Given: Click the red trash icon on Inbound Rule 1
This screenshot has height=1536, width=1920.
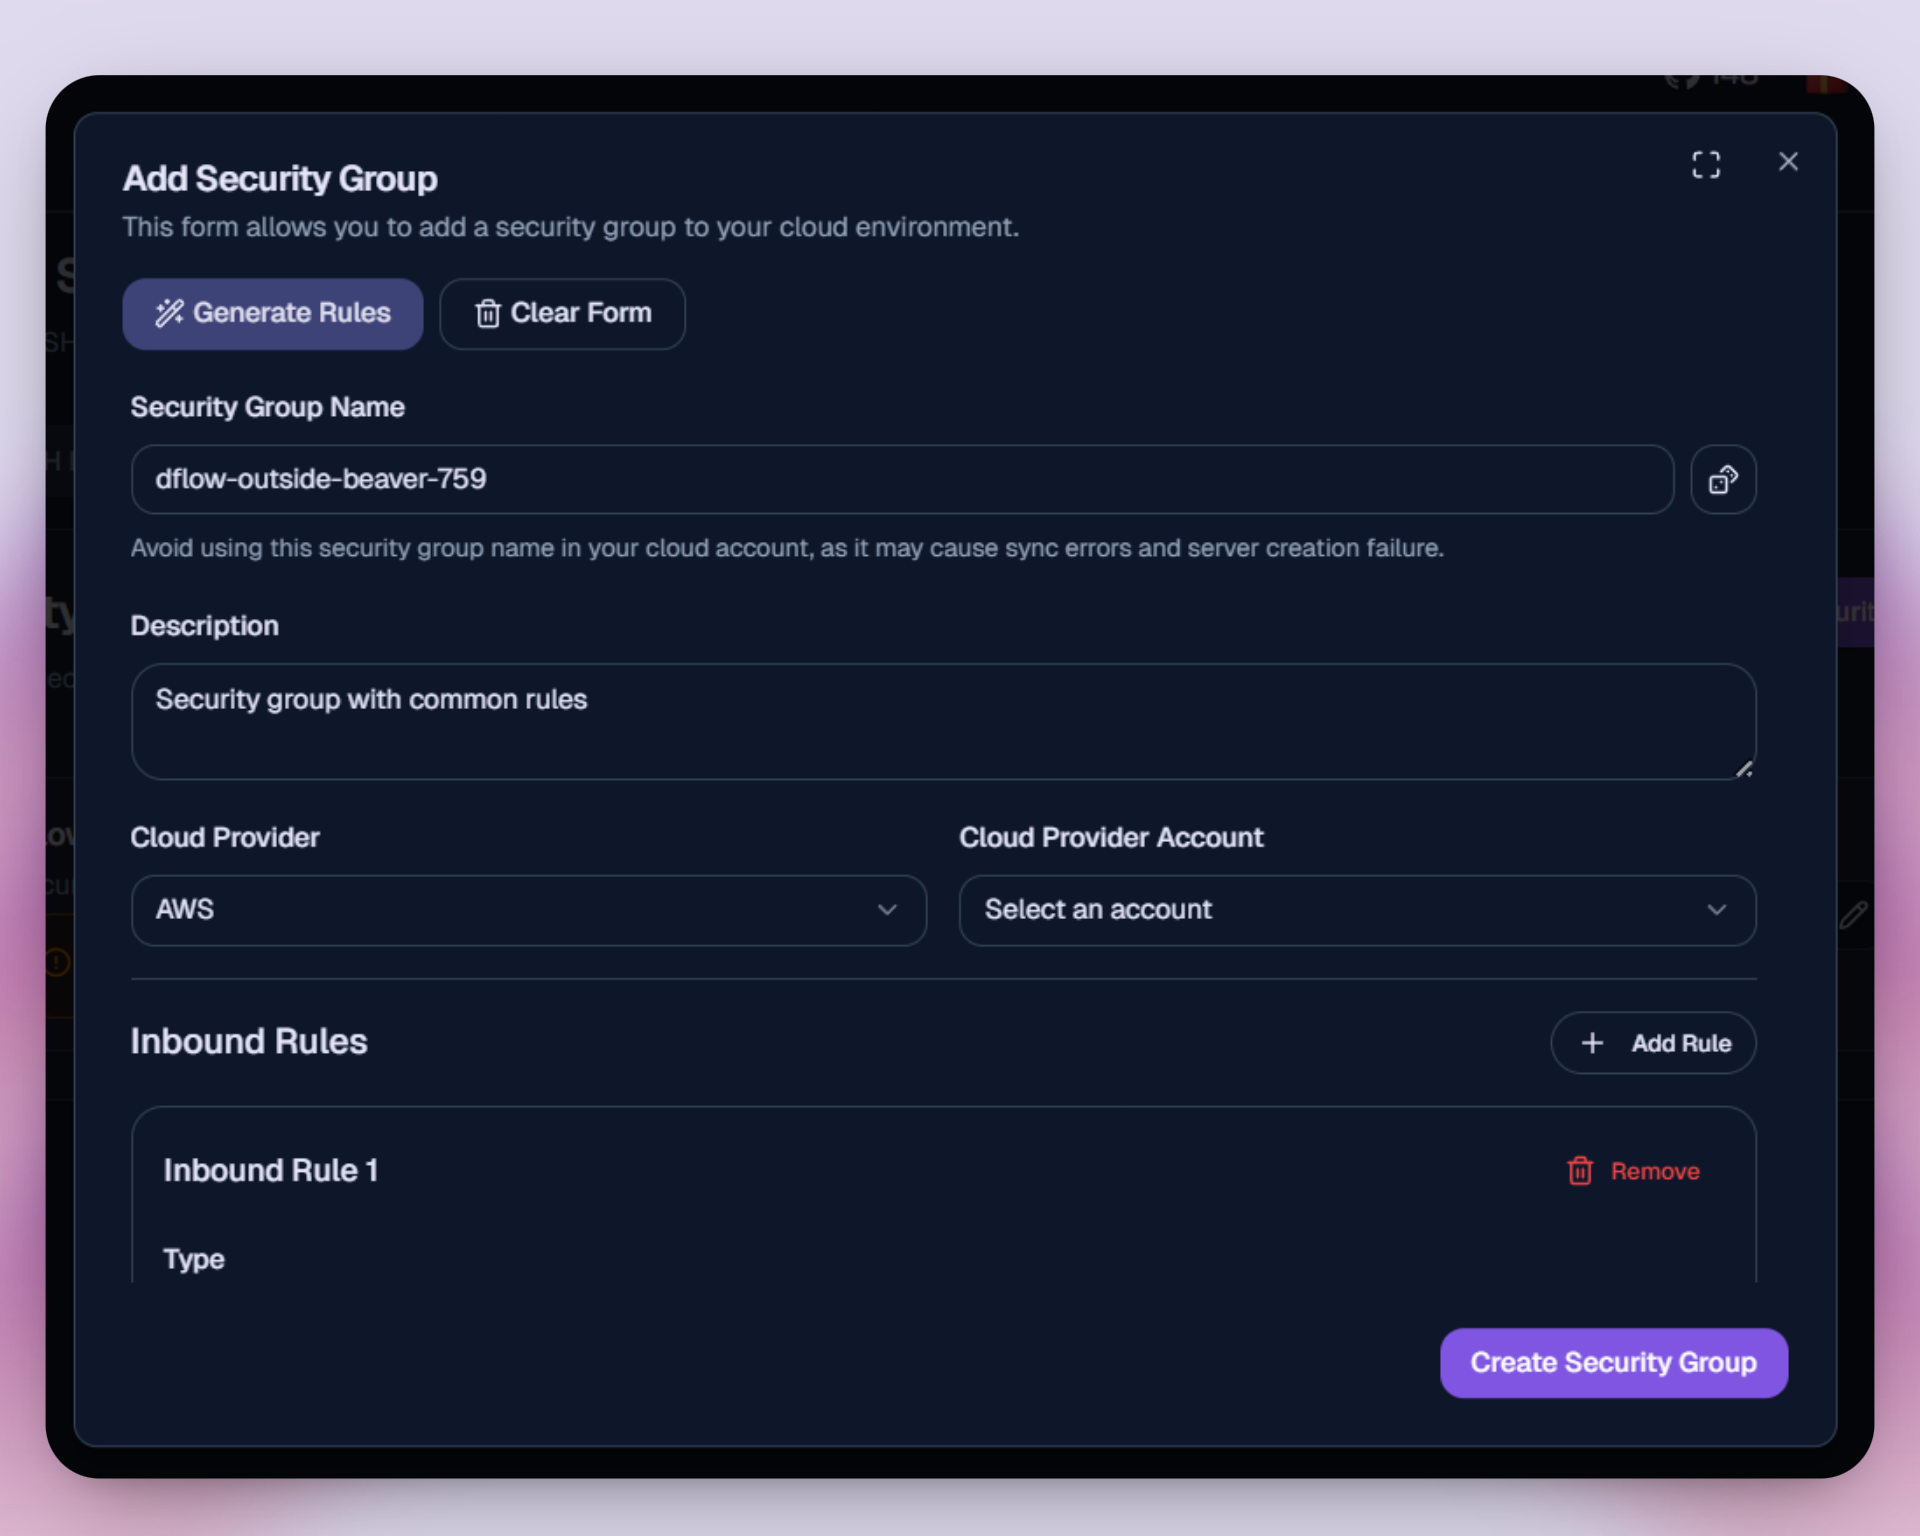Looking at the screenshot, I should (x=1580, y=1171).
